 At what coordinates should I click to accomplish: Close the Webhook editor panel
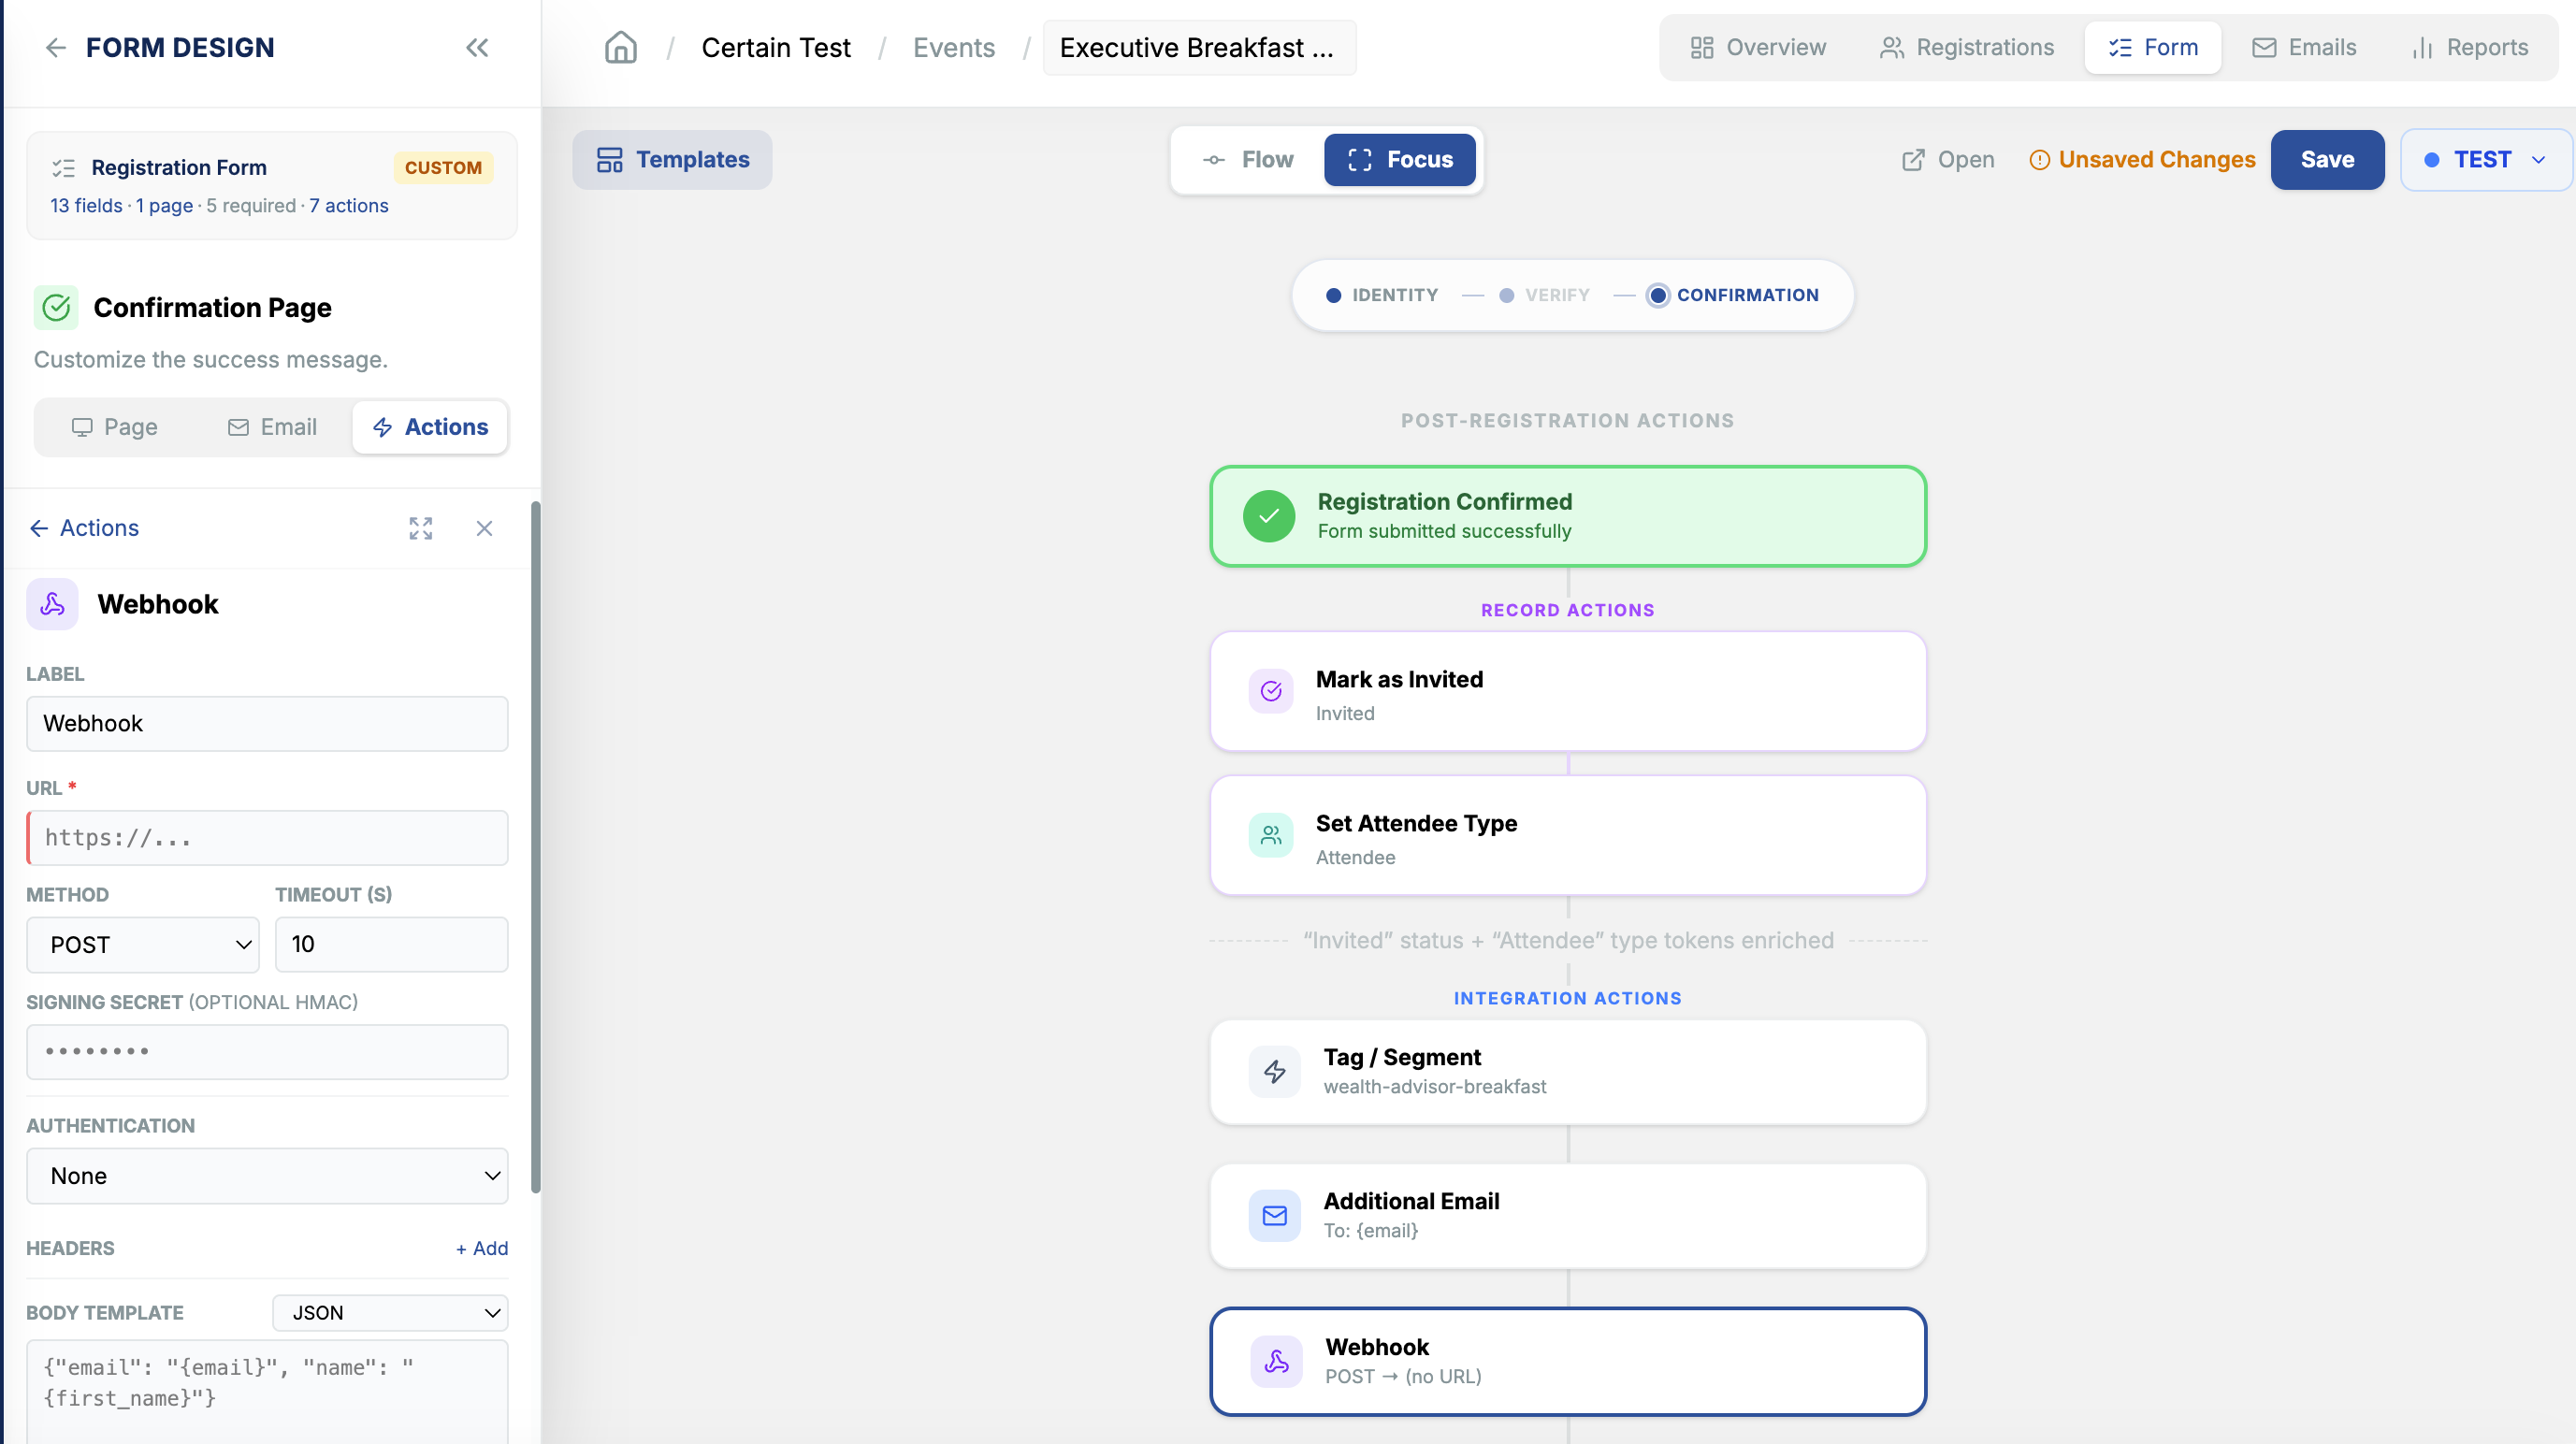(x=485, y=528)
